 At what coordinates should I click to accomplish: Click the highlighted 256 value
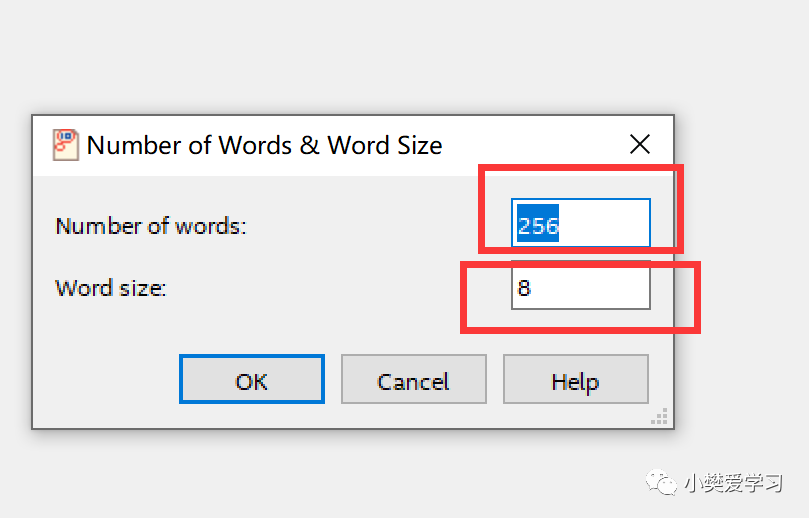pyautogui.click(x=538, y=225)
